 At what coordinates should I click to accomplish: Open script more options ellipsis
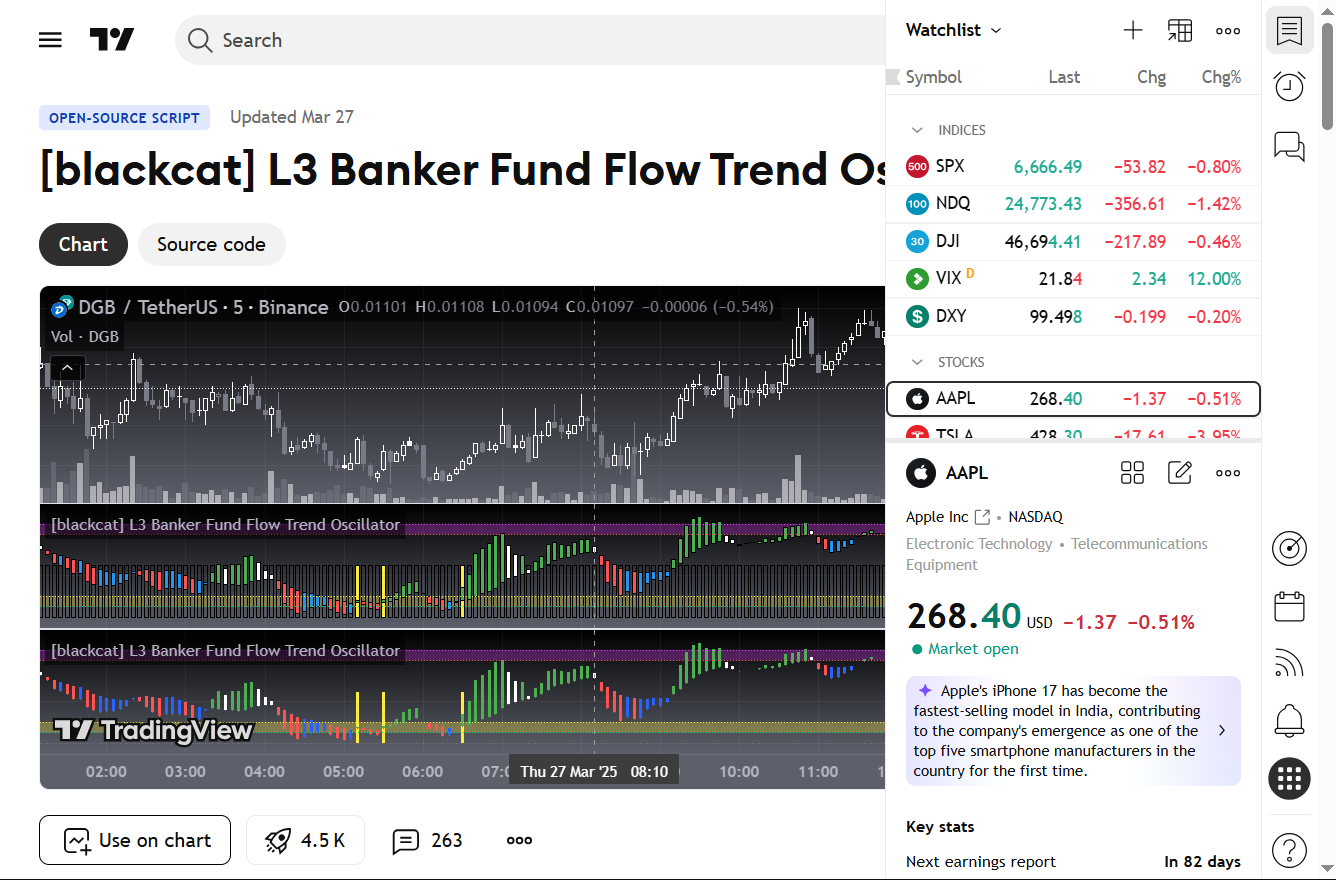coord(519,840)
